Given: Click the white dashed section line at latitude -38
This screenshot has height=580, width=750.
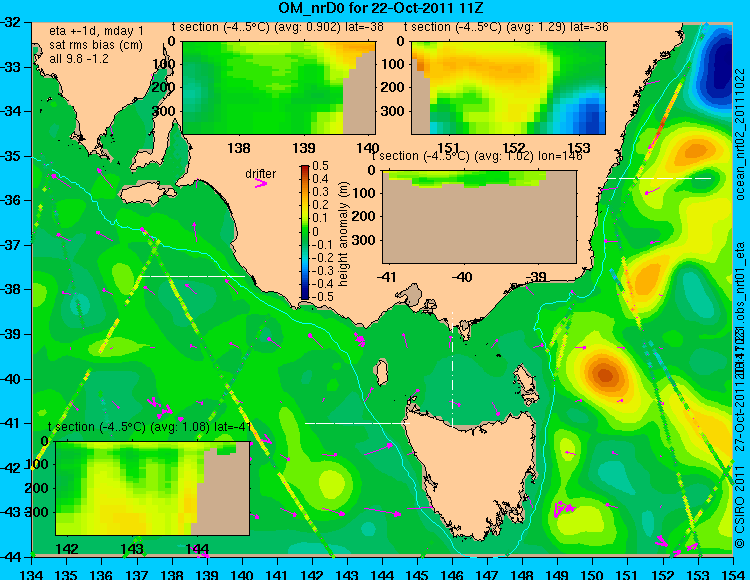Looking at the screenshot, I should tap(192, 276).
